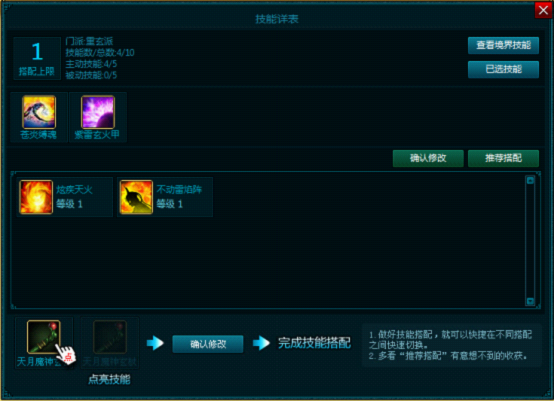Viewport: 554px width, 402px height.
Task: Click the green 确认修改 button
Action: pos(428,158)
